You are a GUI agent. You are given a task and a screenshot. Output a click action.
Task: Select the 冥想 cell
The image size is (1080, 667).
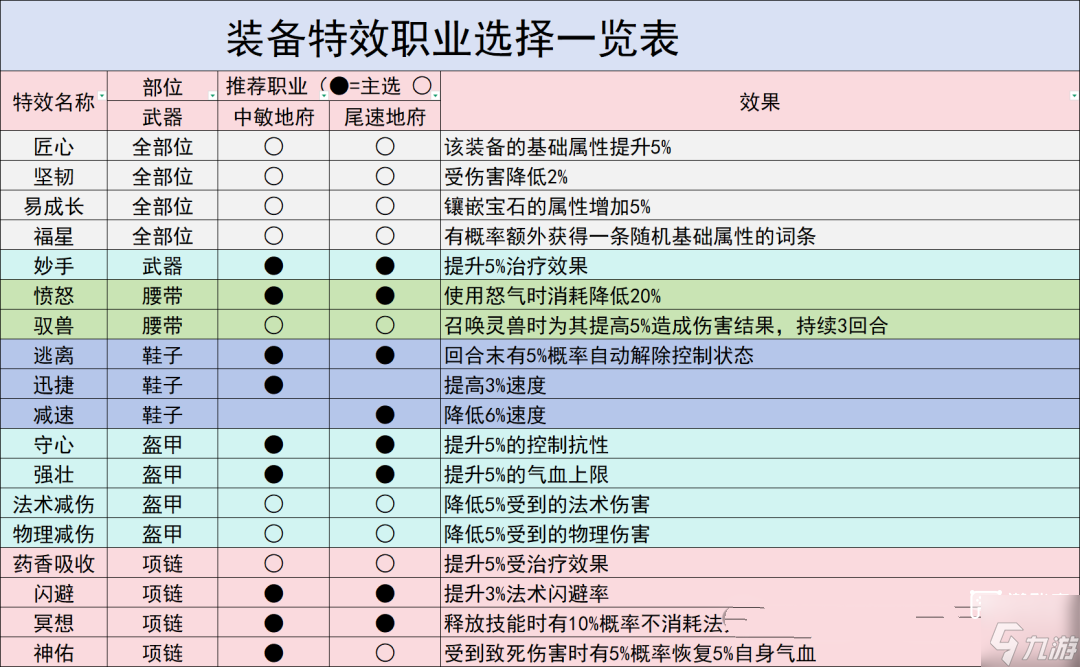54,623
